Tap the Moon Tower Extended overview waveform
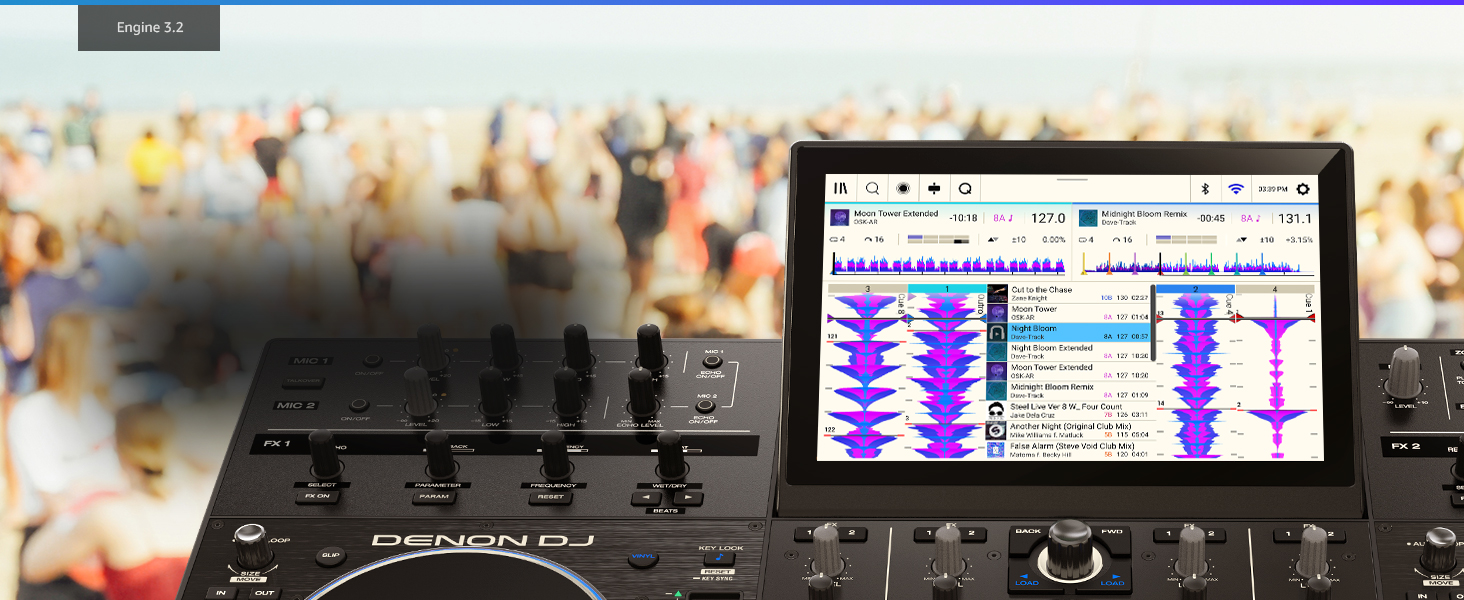Screen dimensions: 1464x600 (949, 264)
